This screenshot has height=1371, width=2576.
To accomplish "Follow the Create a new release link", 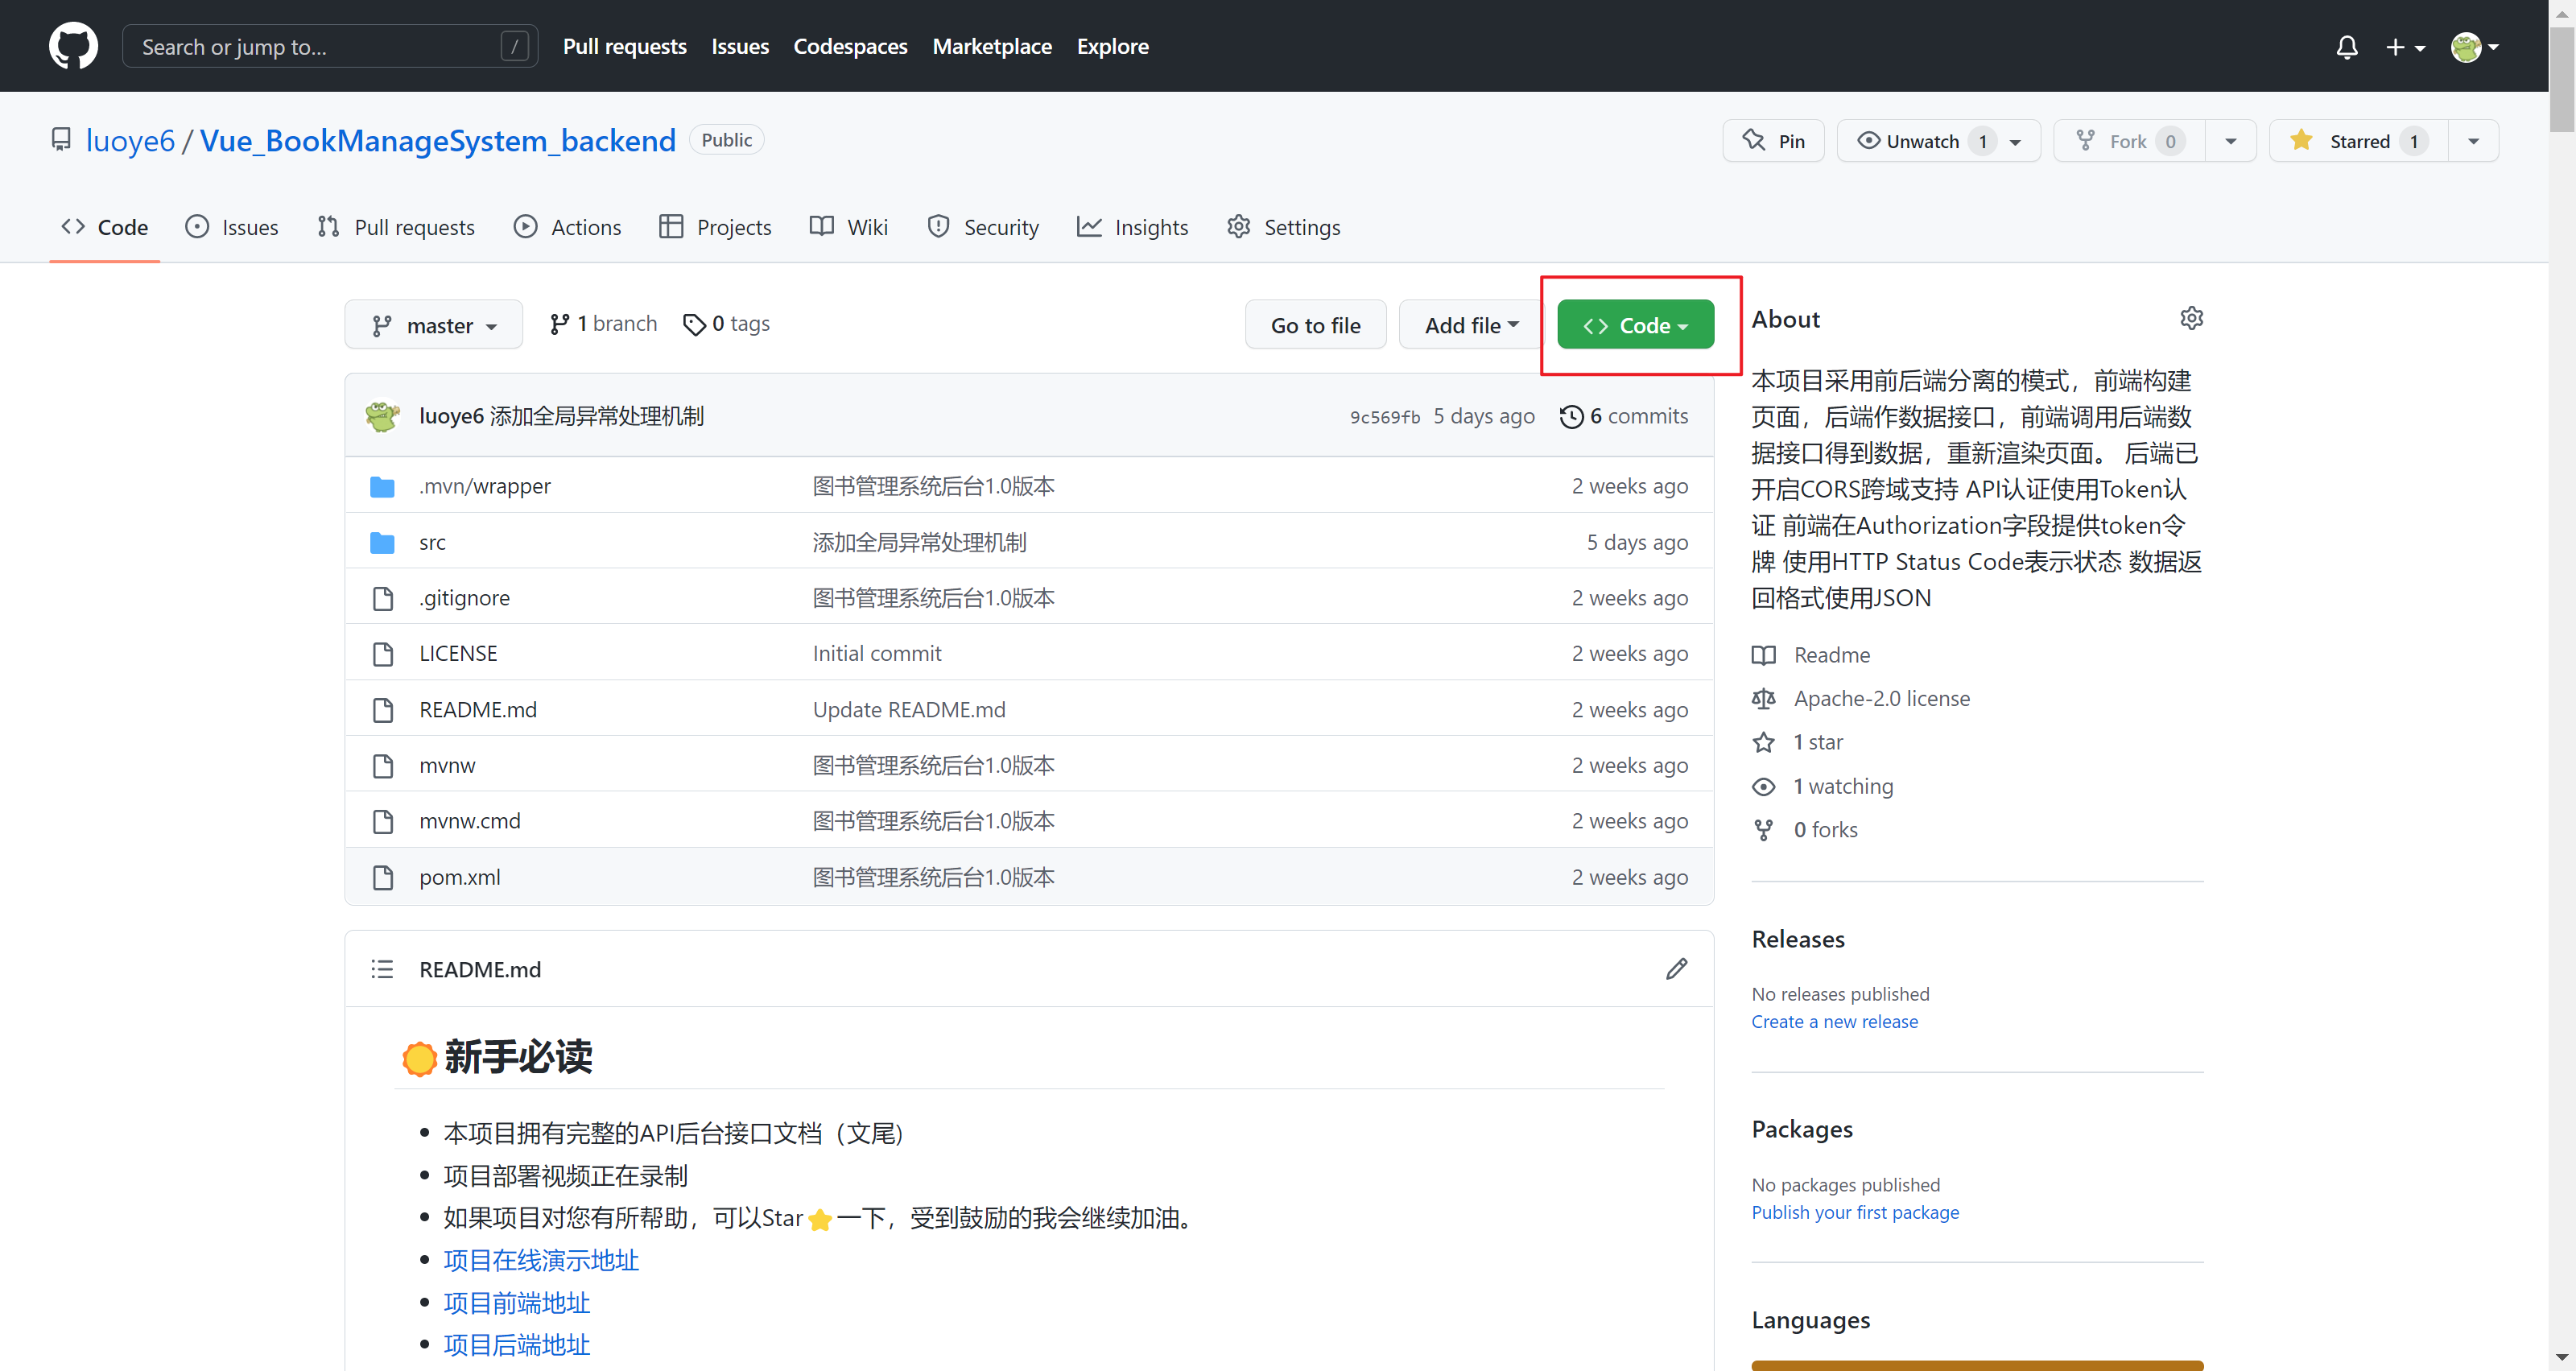I will [x=1834, y=1021].
